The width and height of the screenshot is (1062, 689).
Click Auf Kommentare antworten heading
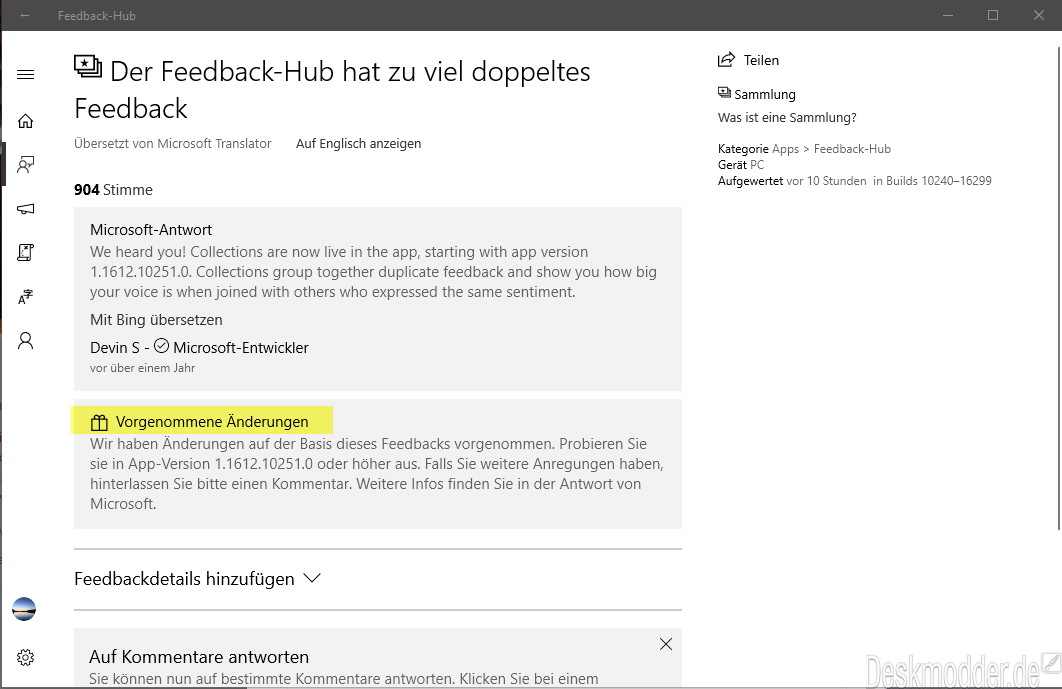point(199,656)
